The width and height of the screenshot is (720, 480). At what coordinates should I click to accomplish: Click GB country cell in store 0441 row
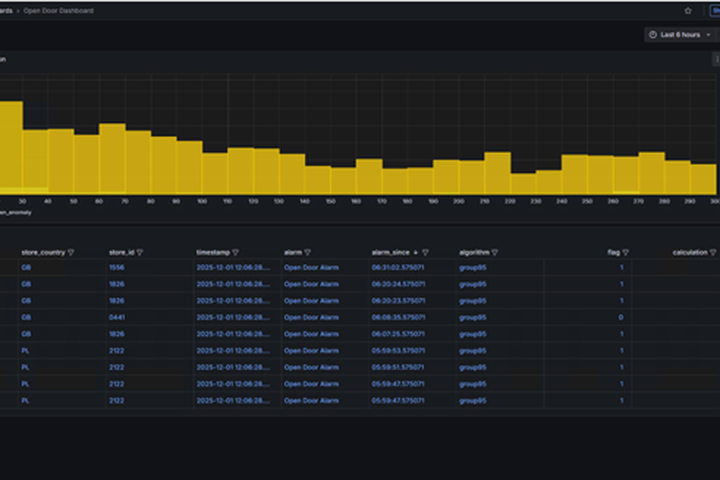coord(26,317)
